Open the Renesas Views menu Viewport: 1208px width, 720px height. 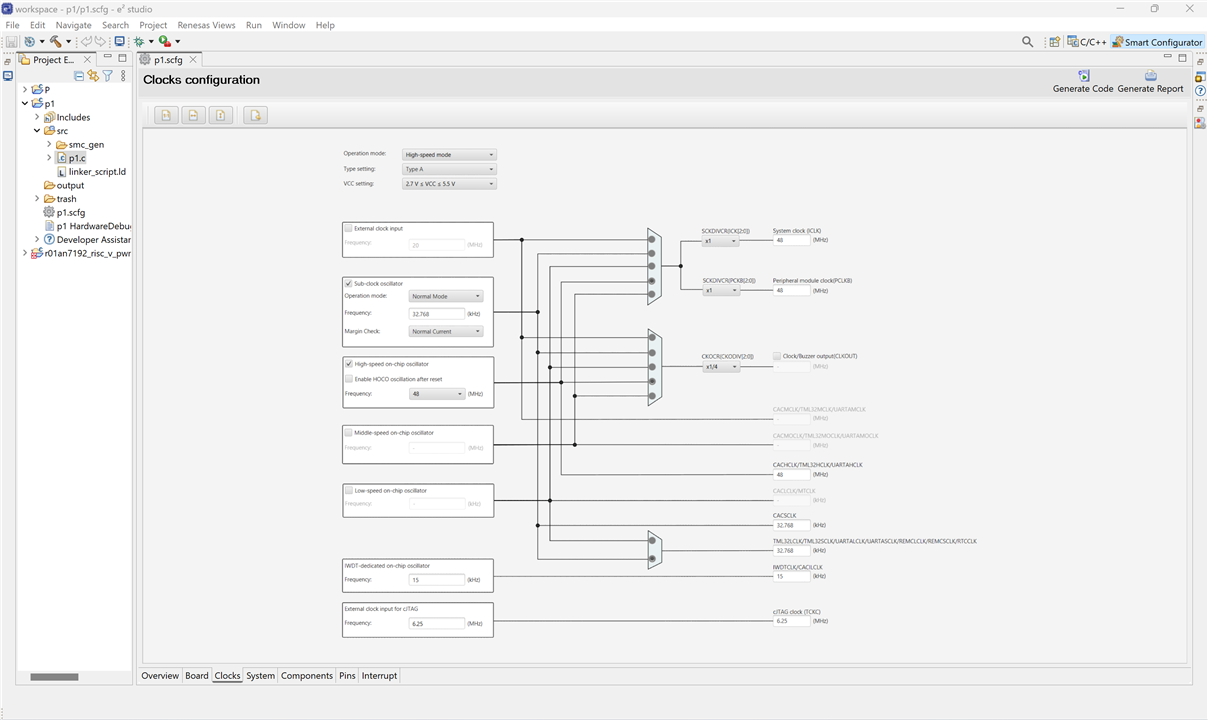(206, 25)
